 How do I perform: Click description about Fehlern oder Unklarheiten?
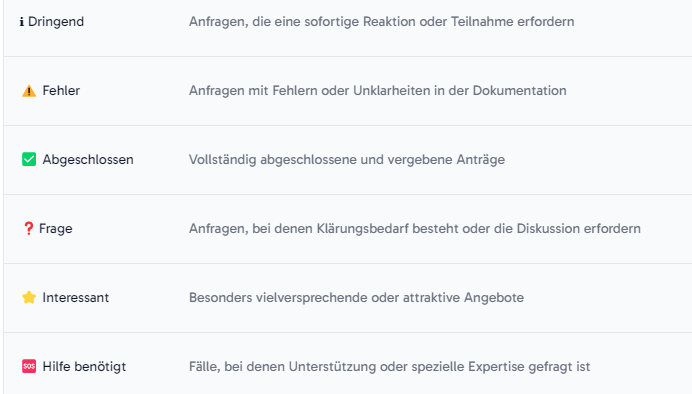[378, 90]
